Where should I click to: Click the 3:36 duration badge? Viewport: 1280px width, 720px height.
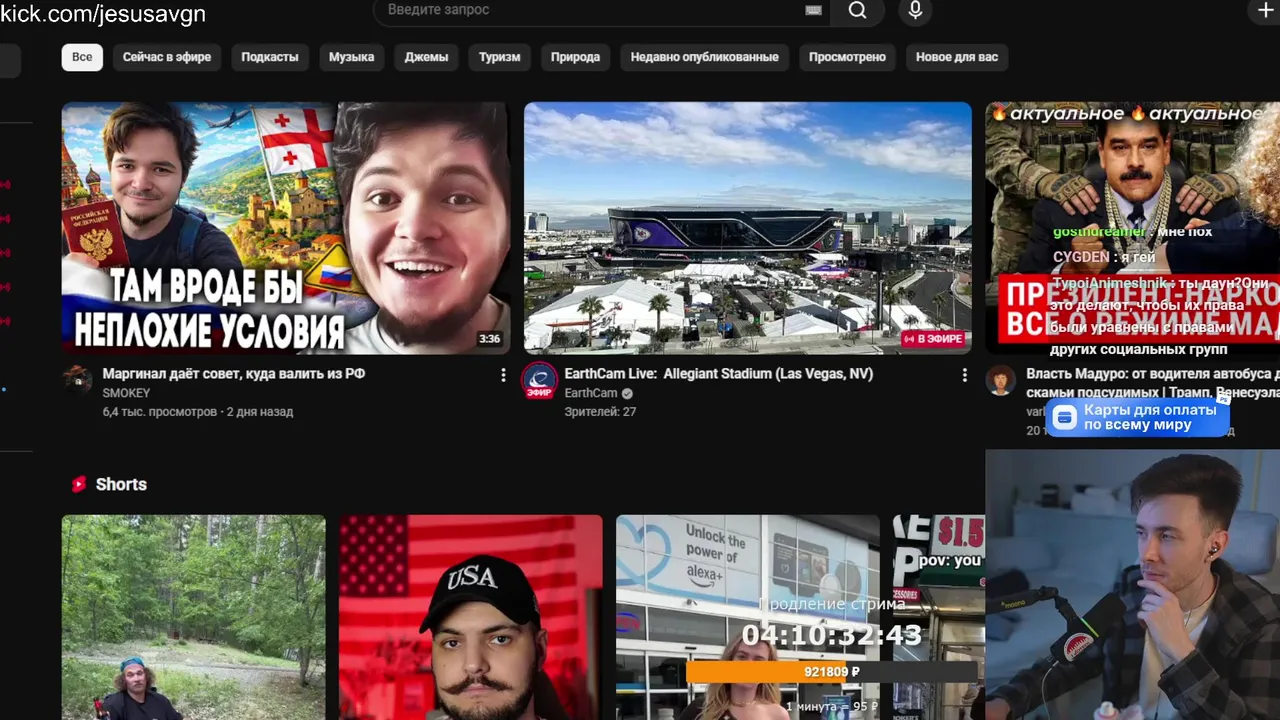pyautogui.click(x=489, y=339)
